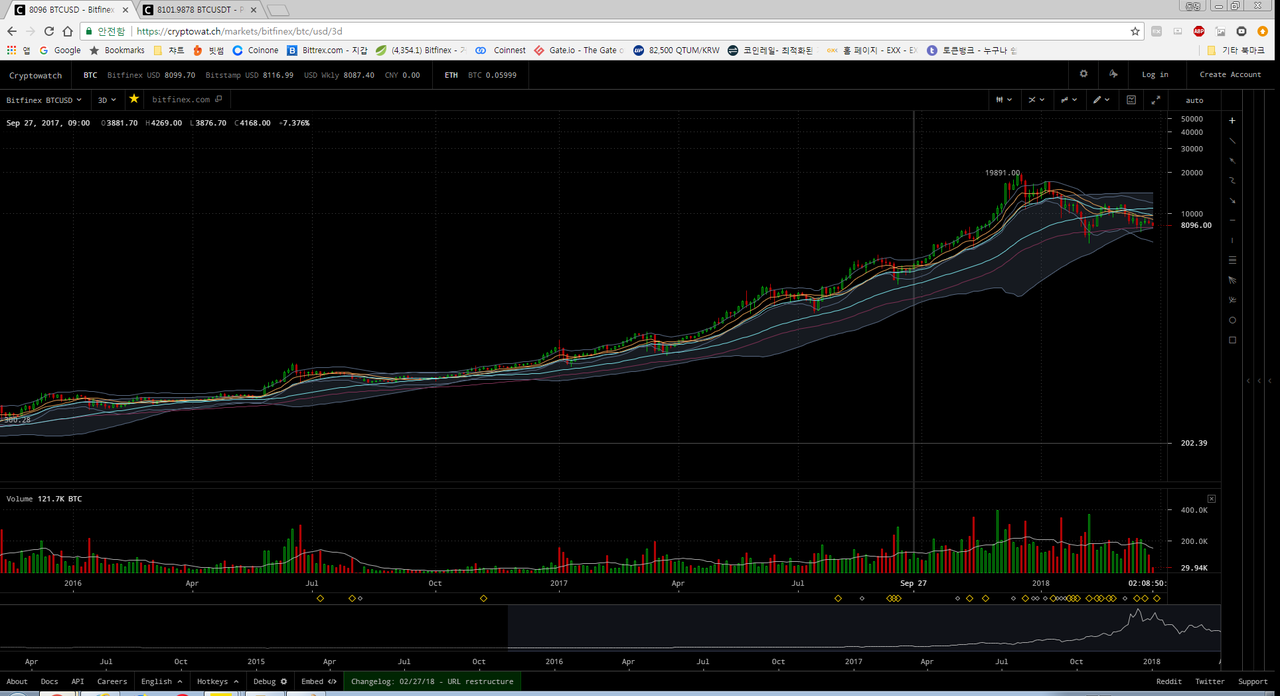The height and width of the screenshot is (696, 1280).
Task: Open the Hotkeys menu in footer
Action: 217,681
